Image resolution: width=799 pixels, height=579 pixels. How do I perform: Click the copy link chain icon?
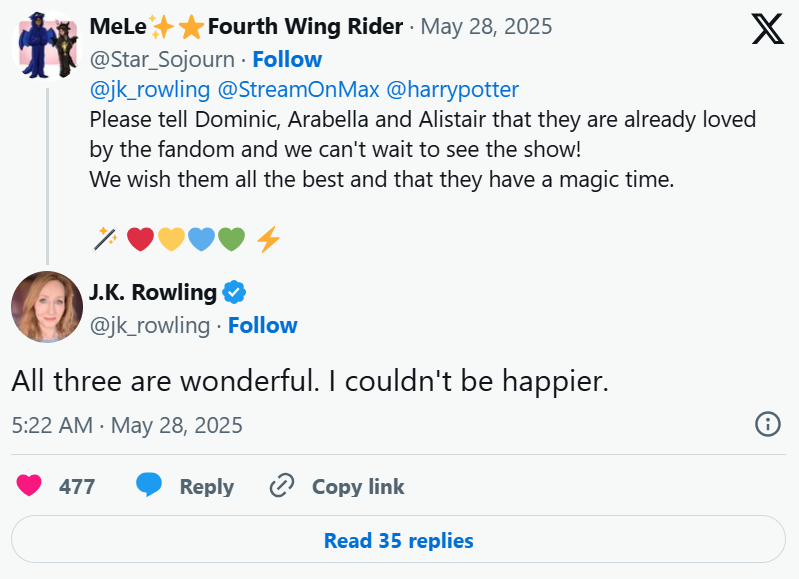(282, 486)
